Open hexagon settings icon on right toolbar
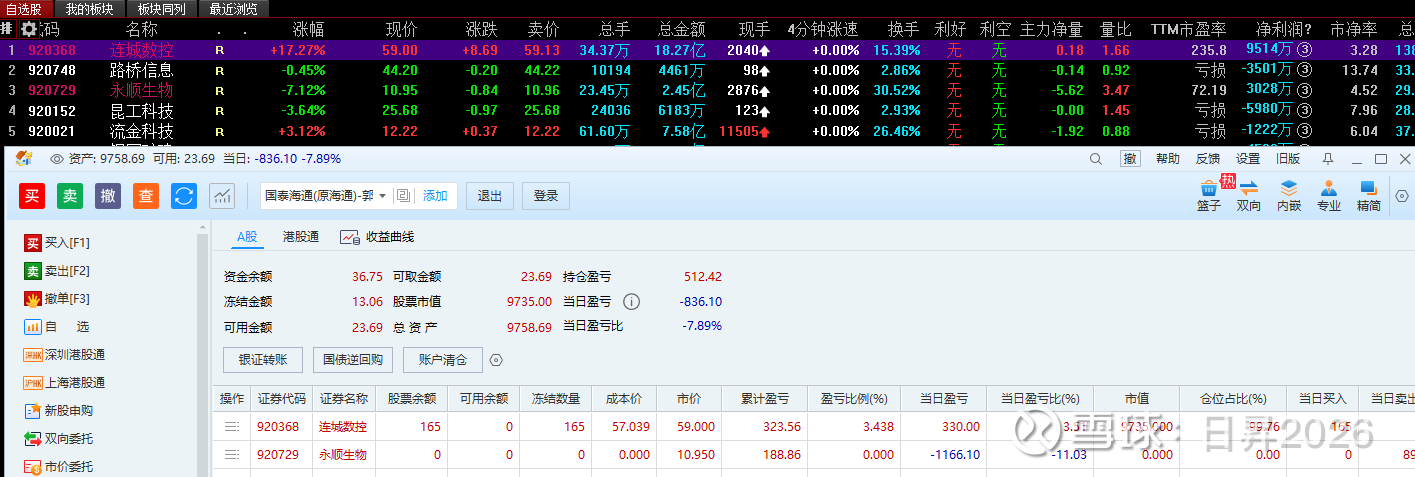The width and height of the screenshot is (1415, 477). pyautogui.click(x=1402, y=196)
